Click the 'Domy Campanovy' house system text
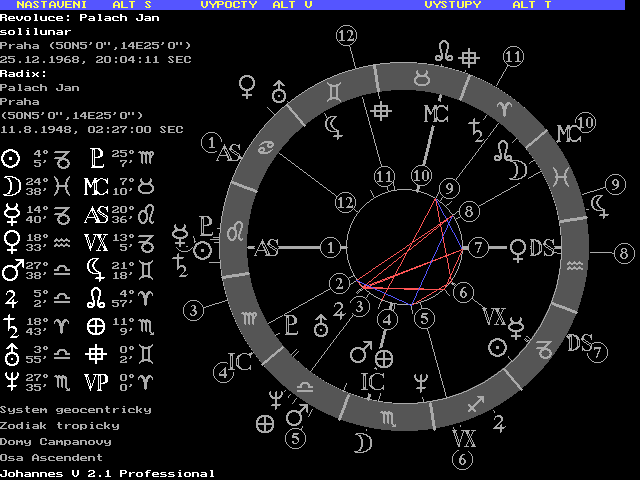This screenshot has width=640, height=480. pos(56,441)
